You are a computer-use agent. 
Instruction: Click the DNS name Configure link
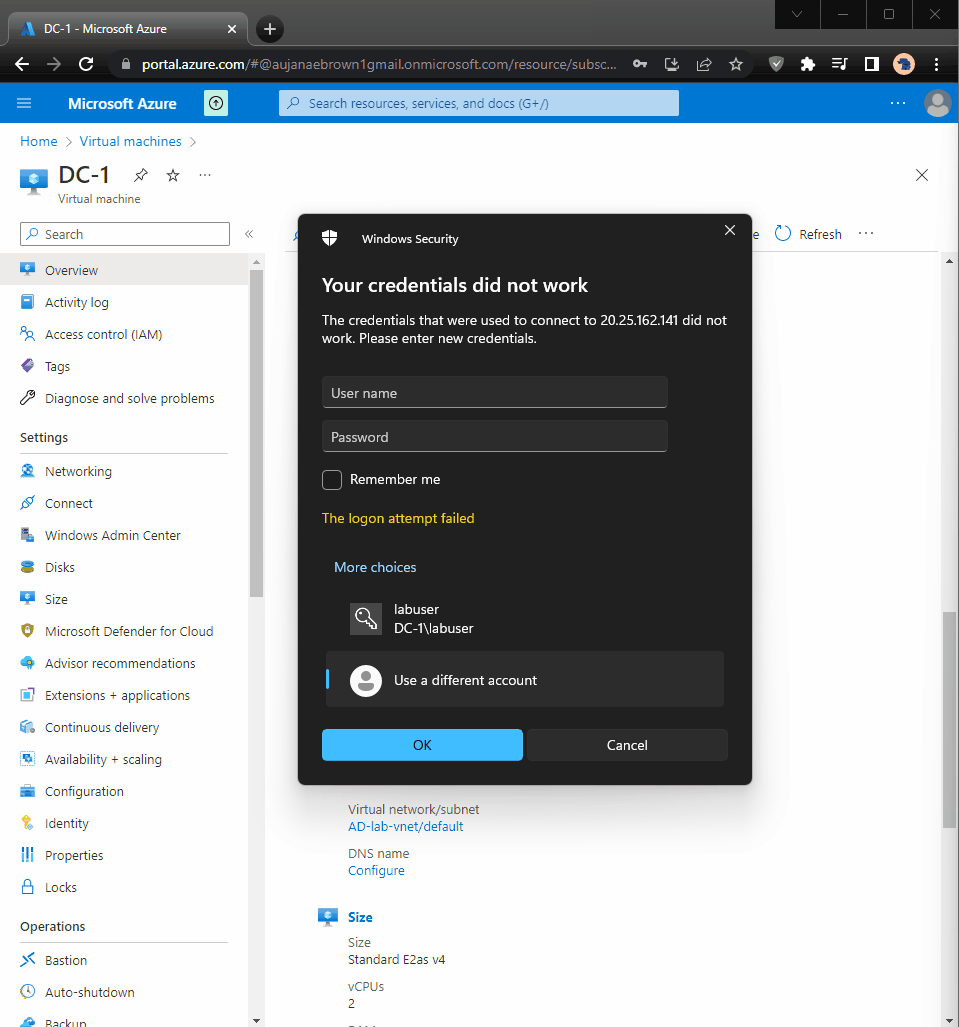(376, 870)
